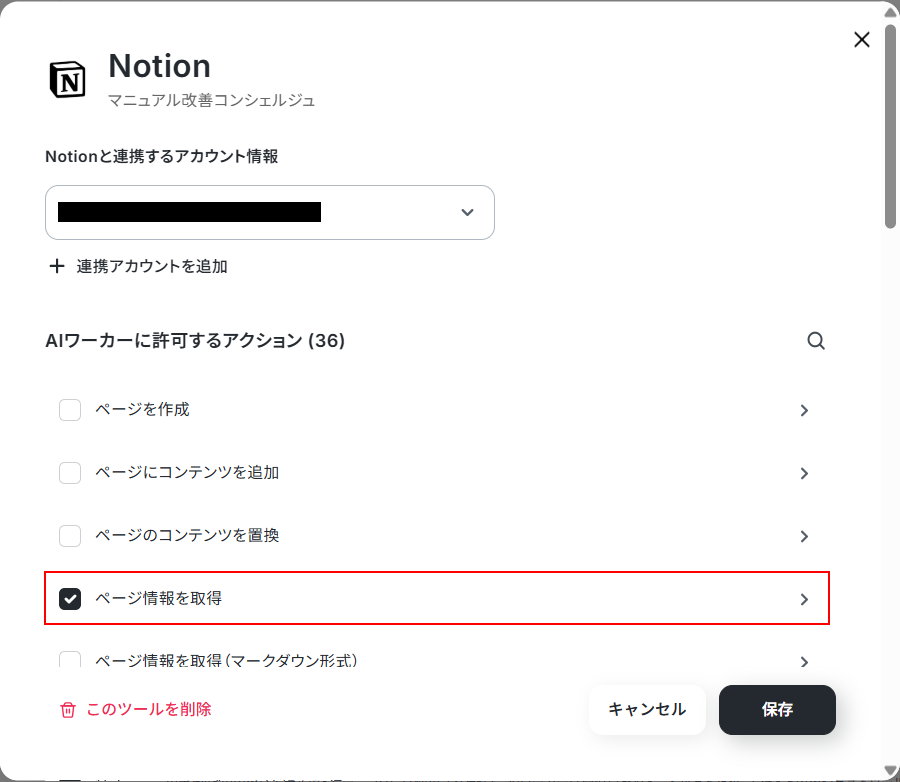This screenshot has width=900, height=782.
Task: Click the dialog vertical scrollbar thumb
Action: tap(890, 125)
